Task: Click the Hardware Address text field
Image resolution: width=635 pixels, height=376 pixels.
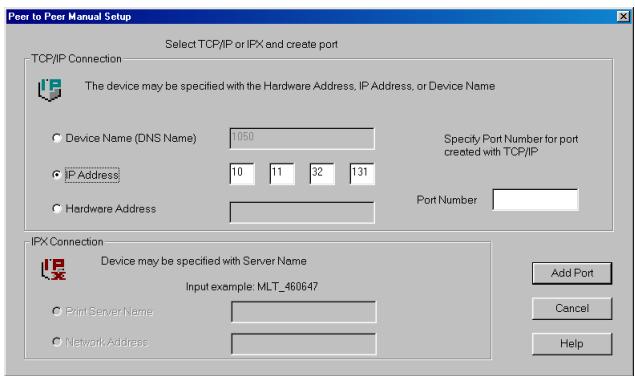Action: coord(302,212)
